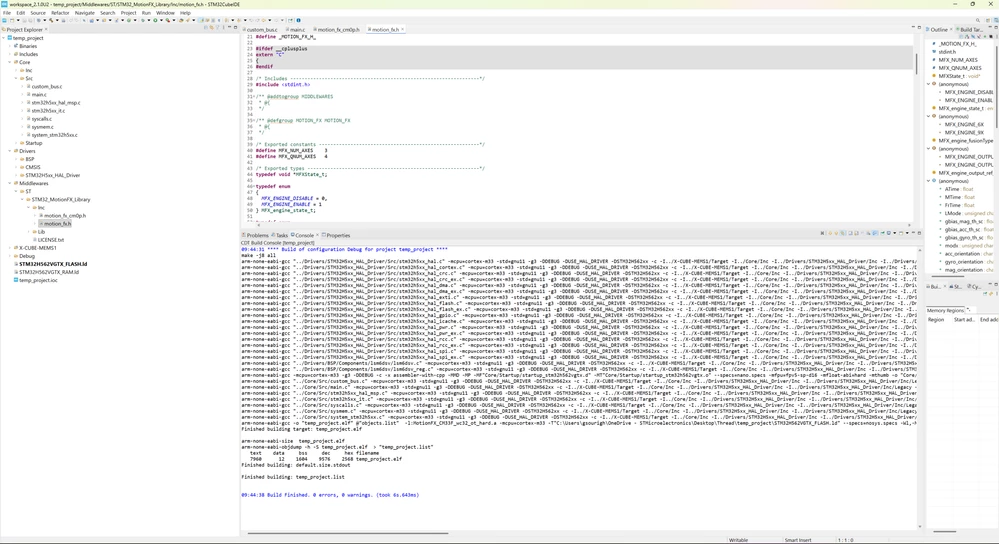
Task: Toggle the highlighted word wrap console button
Action: click(875, 233)
